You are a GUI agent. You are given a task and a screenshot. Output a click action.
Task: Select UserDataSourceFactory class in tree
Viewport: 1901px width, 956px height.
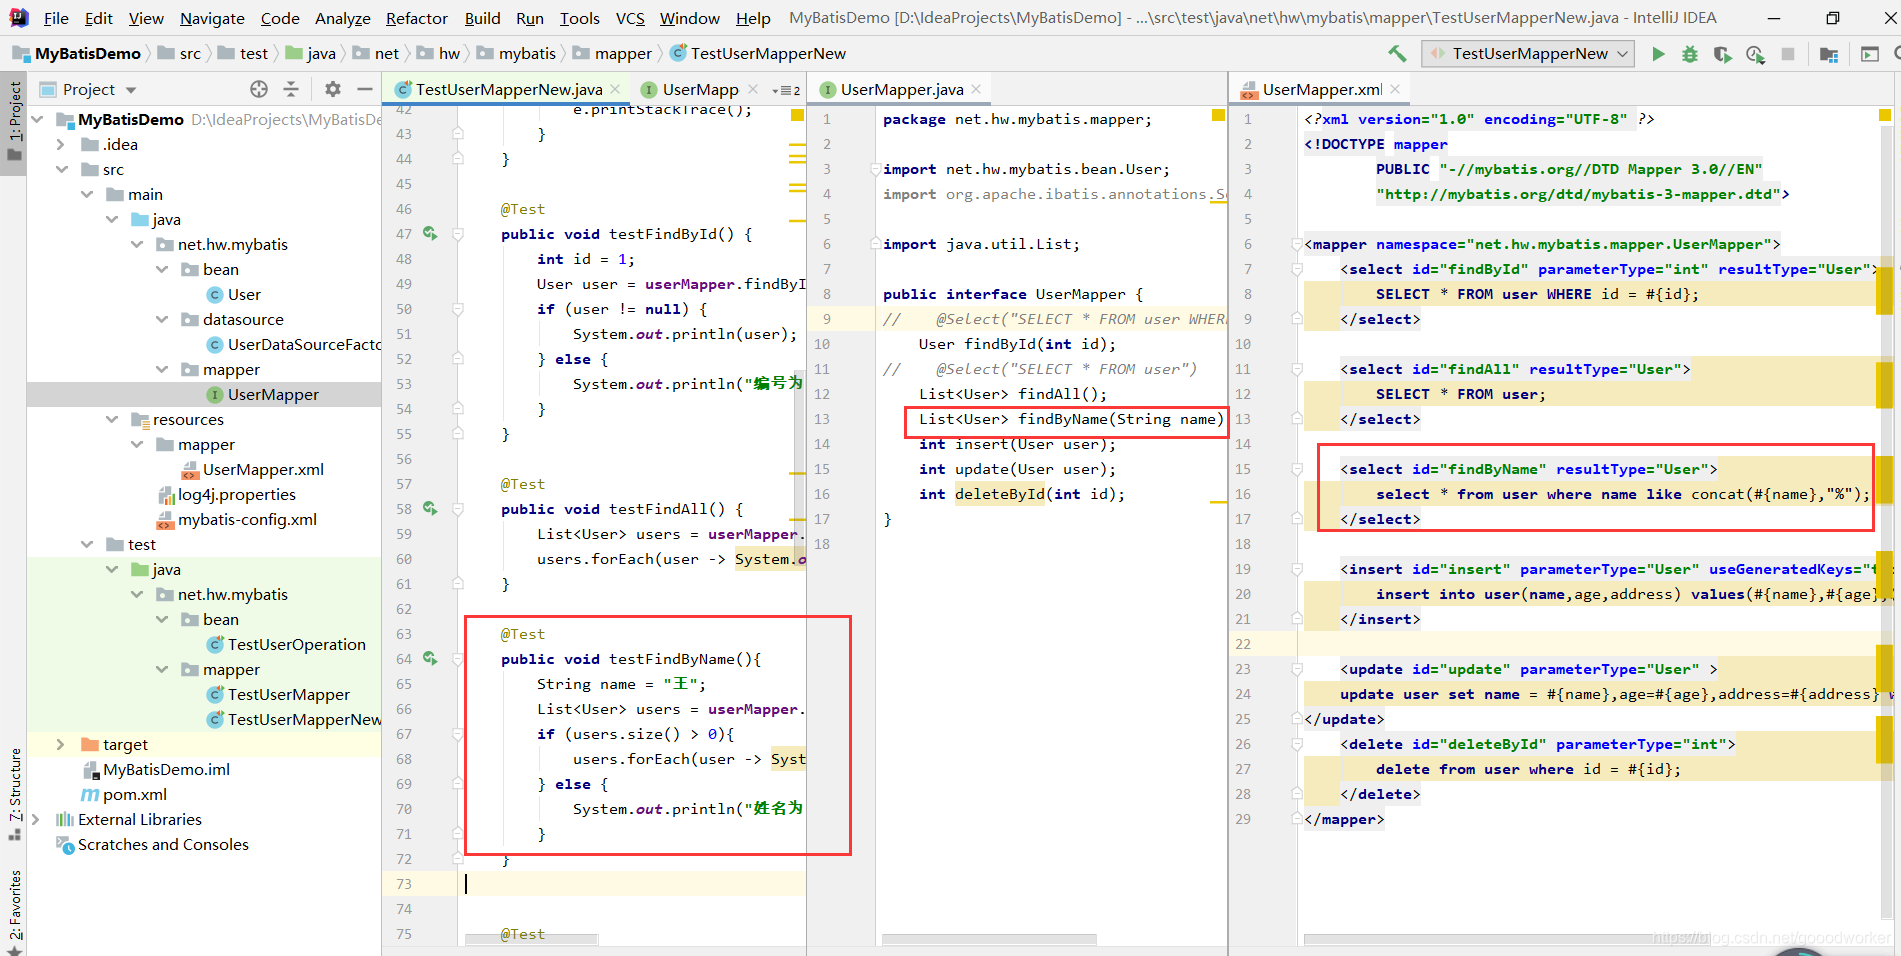pos(294,344)
